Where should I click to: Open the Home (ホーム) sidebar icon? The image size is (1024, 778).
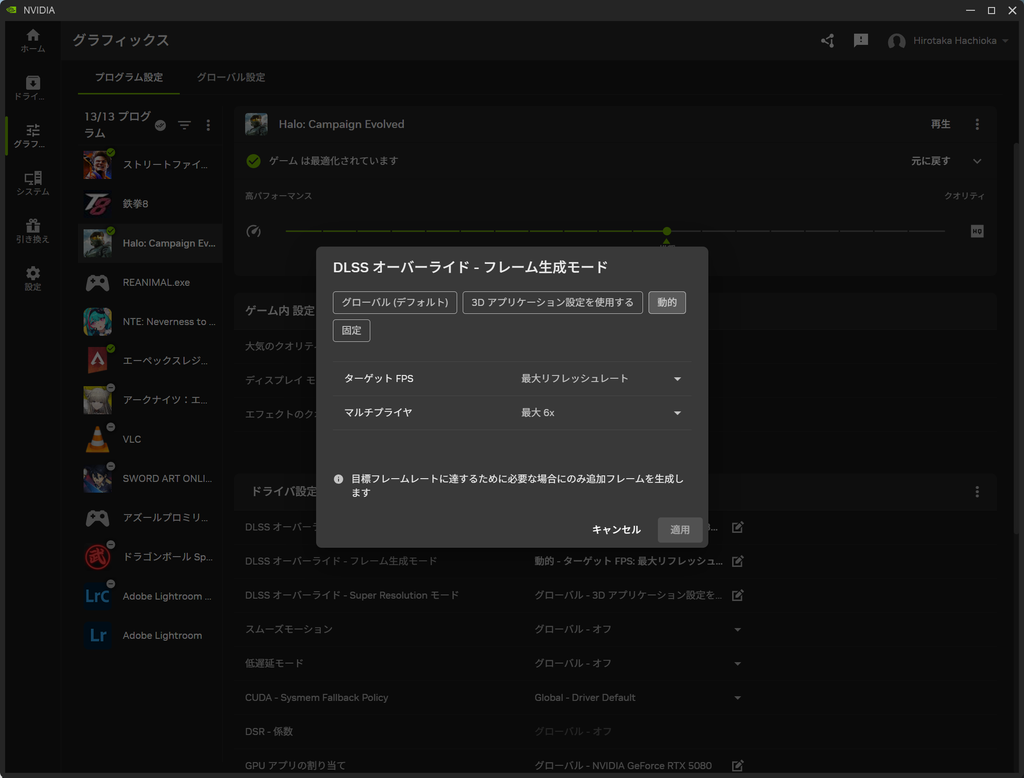33,41
